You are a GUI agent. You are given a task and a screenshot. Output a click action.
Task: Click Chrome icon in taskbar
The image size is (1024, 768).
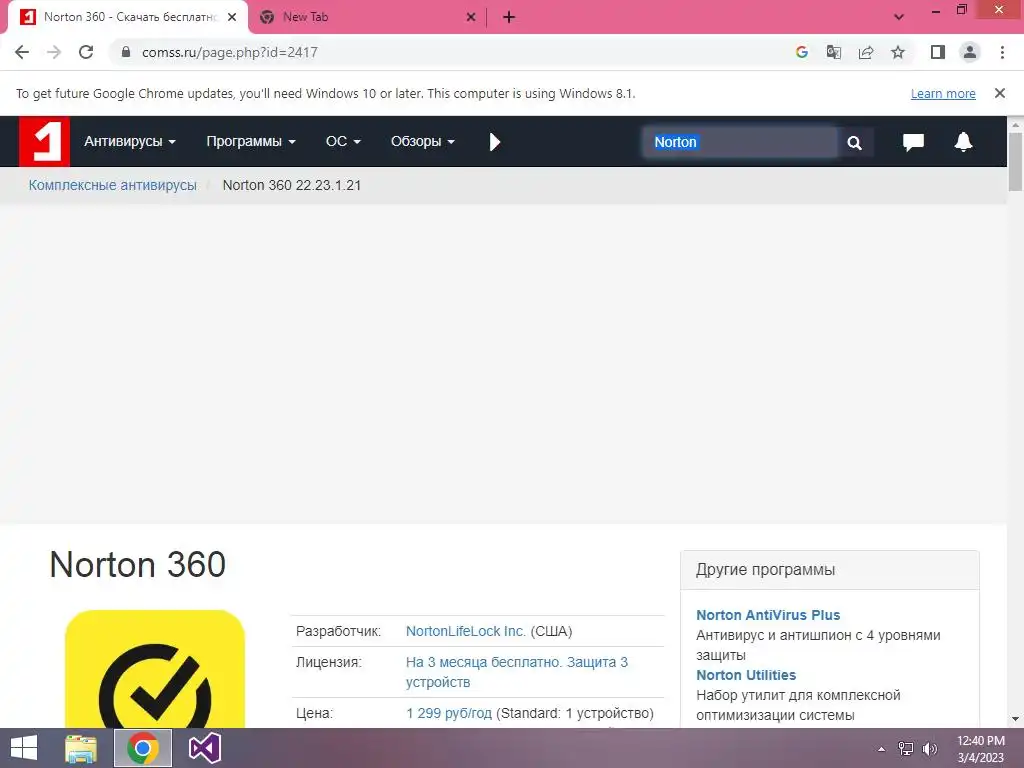pos(143,748)
